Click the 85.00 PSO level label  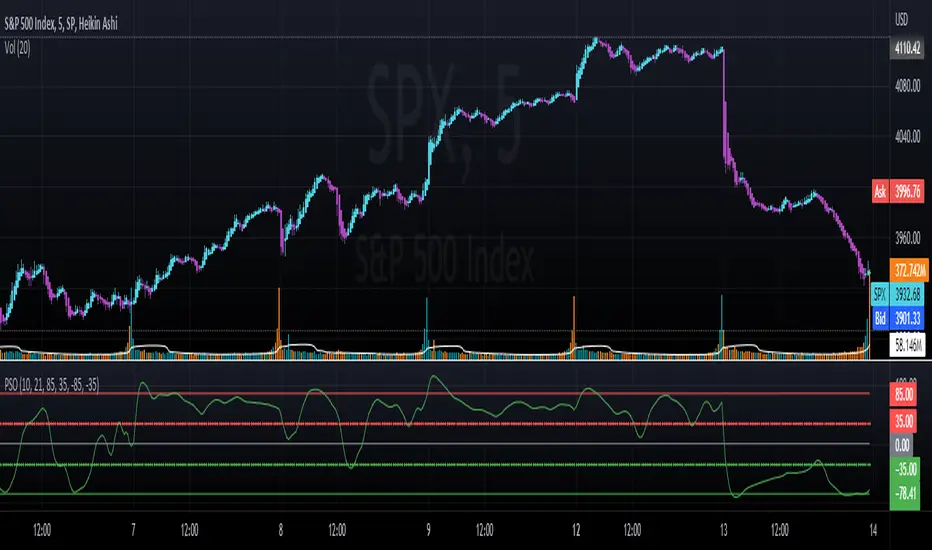[904, 395]
